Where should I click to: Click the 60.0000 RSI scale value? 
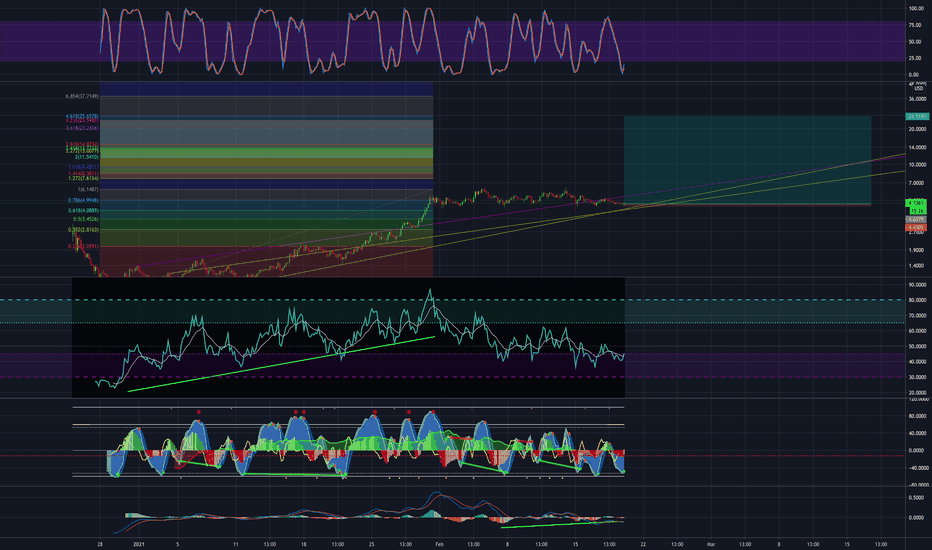917,331
